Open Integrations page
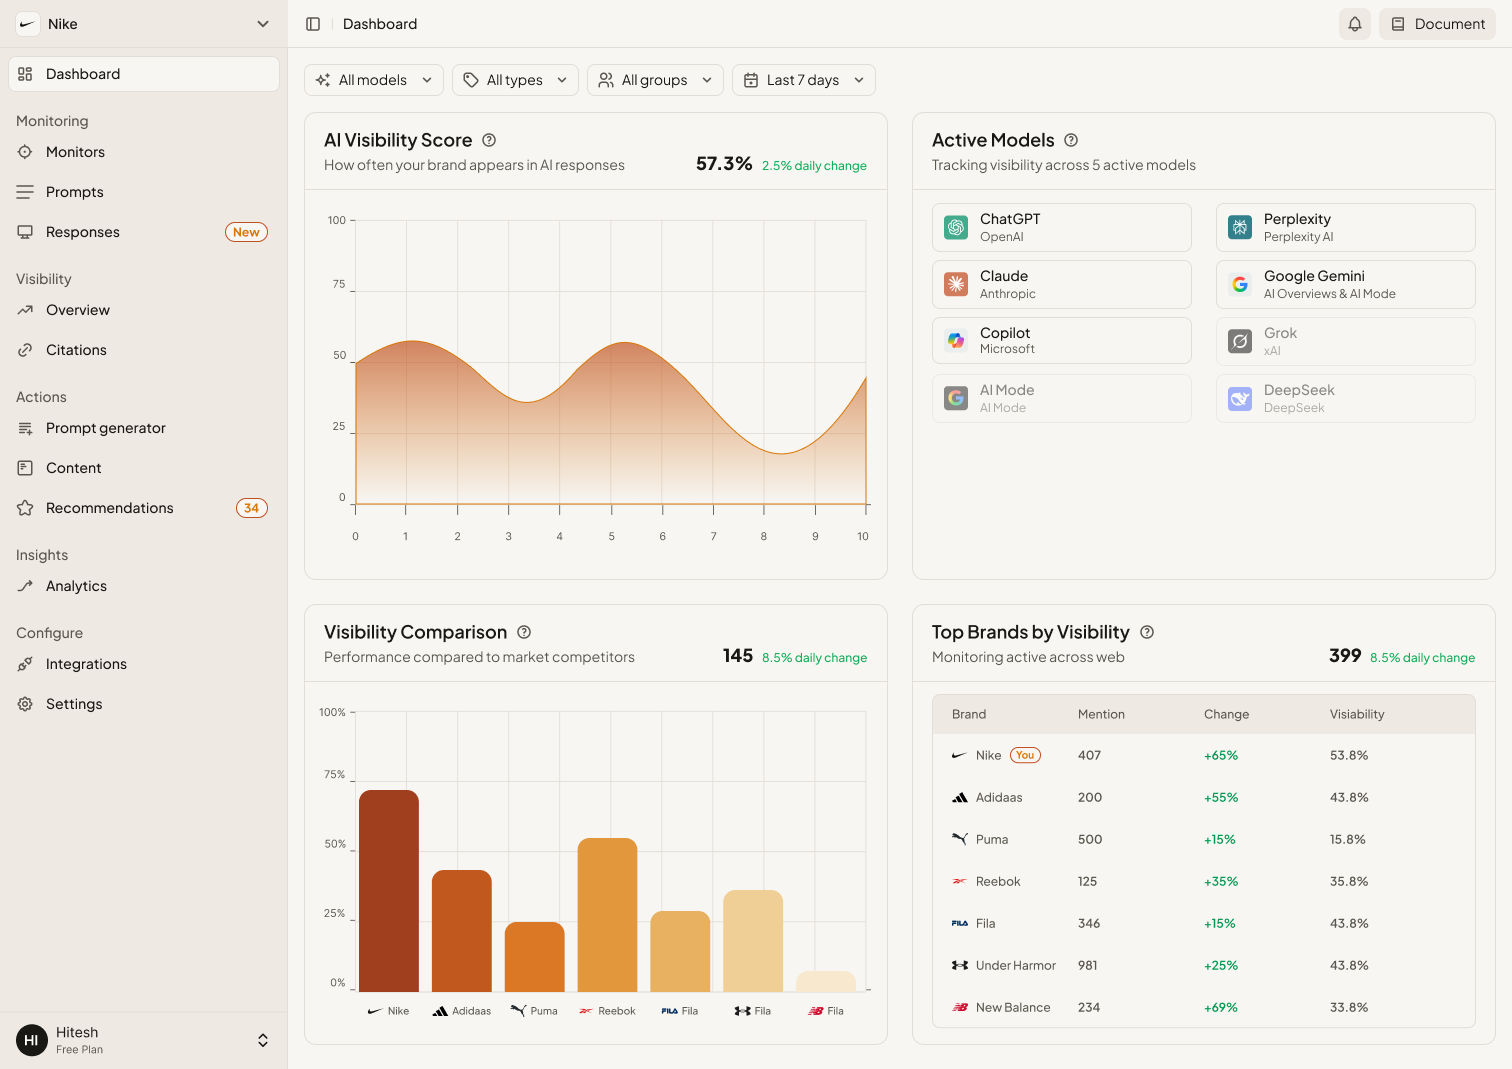Viewport: 1512px width, 1069px height. tap(144, 664)
